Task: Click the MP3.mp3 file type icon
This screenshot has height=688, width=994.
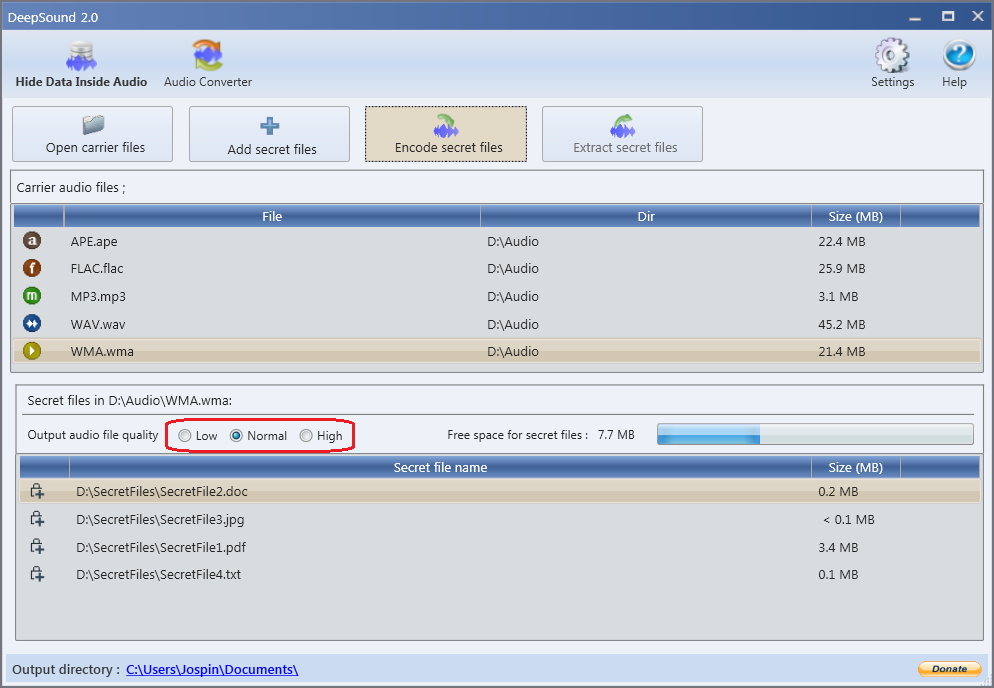Action: point(32,296)
